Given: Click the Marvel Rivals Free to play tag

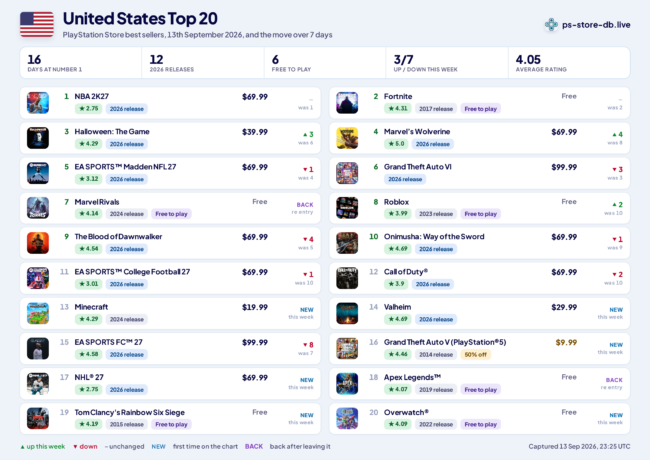Looking at the screenshot, I should [x=171, y=214].
